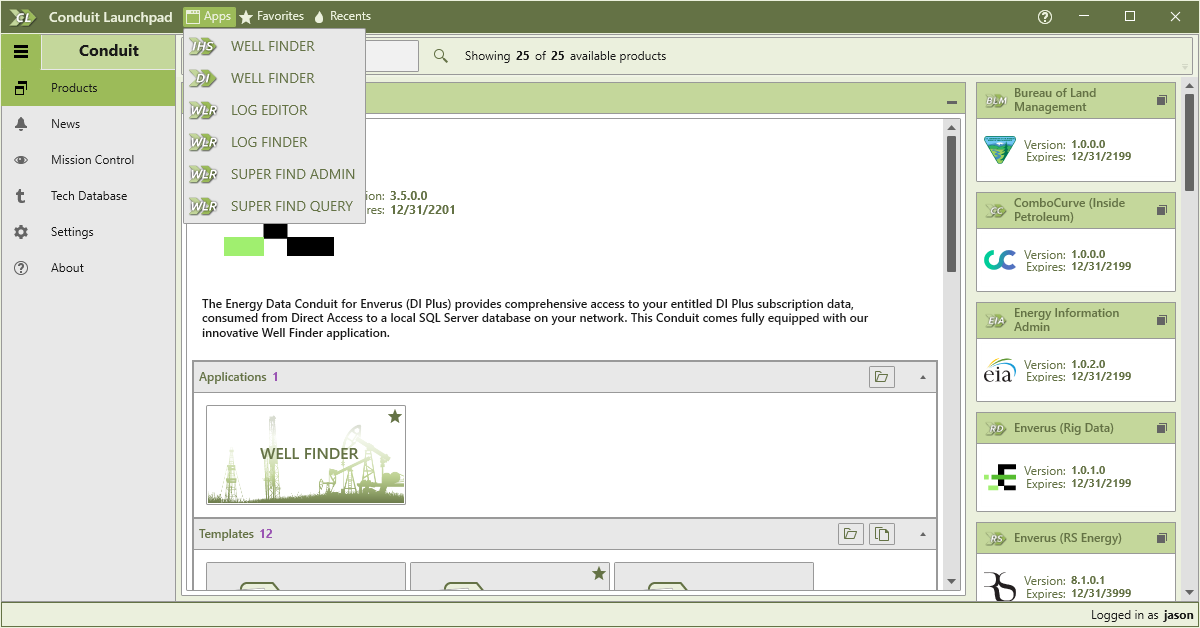Image resolution: width=1200 pixels, height=628 pixels.
Task: Open SUPER FIND ADMIN app
Action: 274,174
